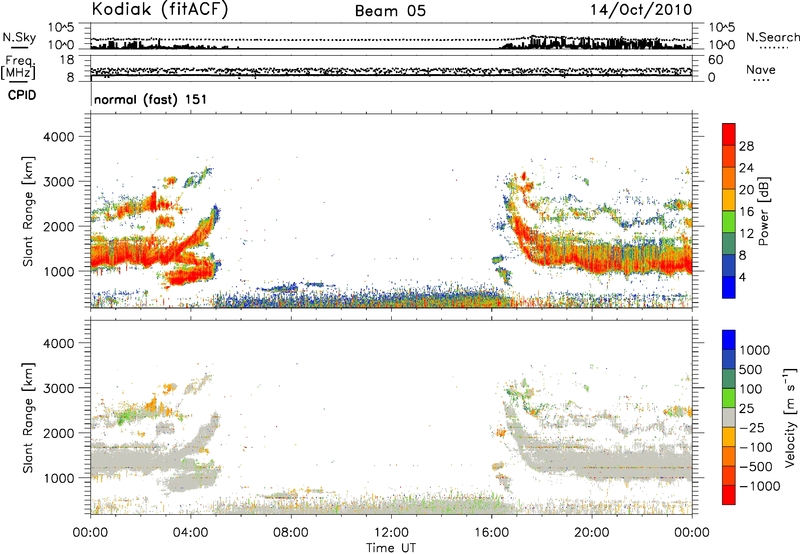Screen dimensions: 800x554
Task: Click the "08:00" time axis label
Action: click(291, 533)
